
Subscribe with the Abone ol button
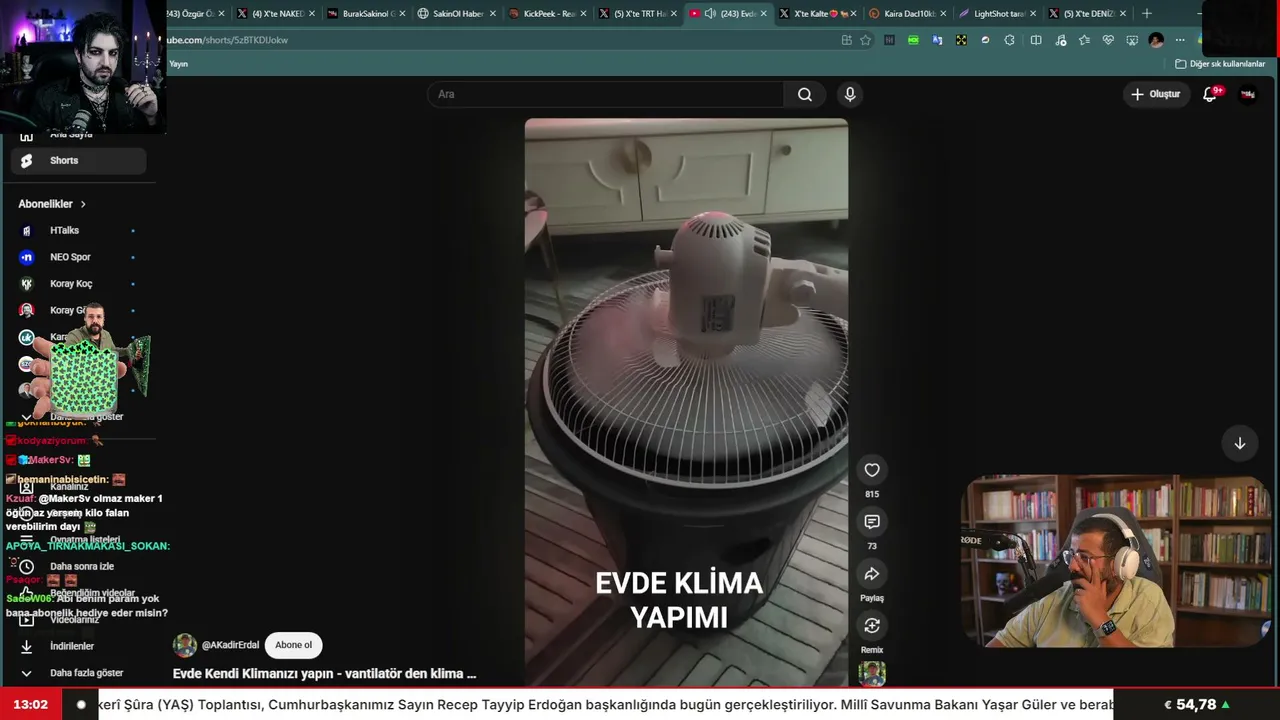293,645
